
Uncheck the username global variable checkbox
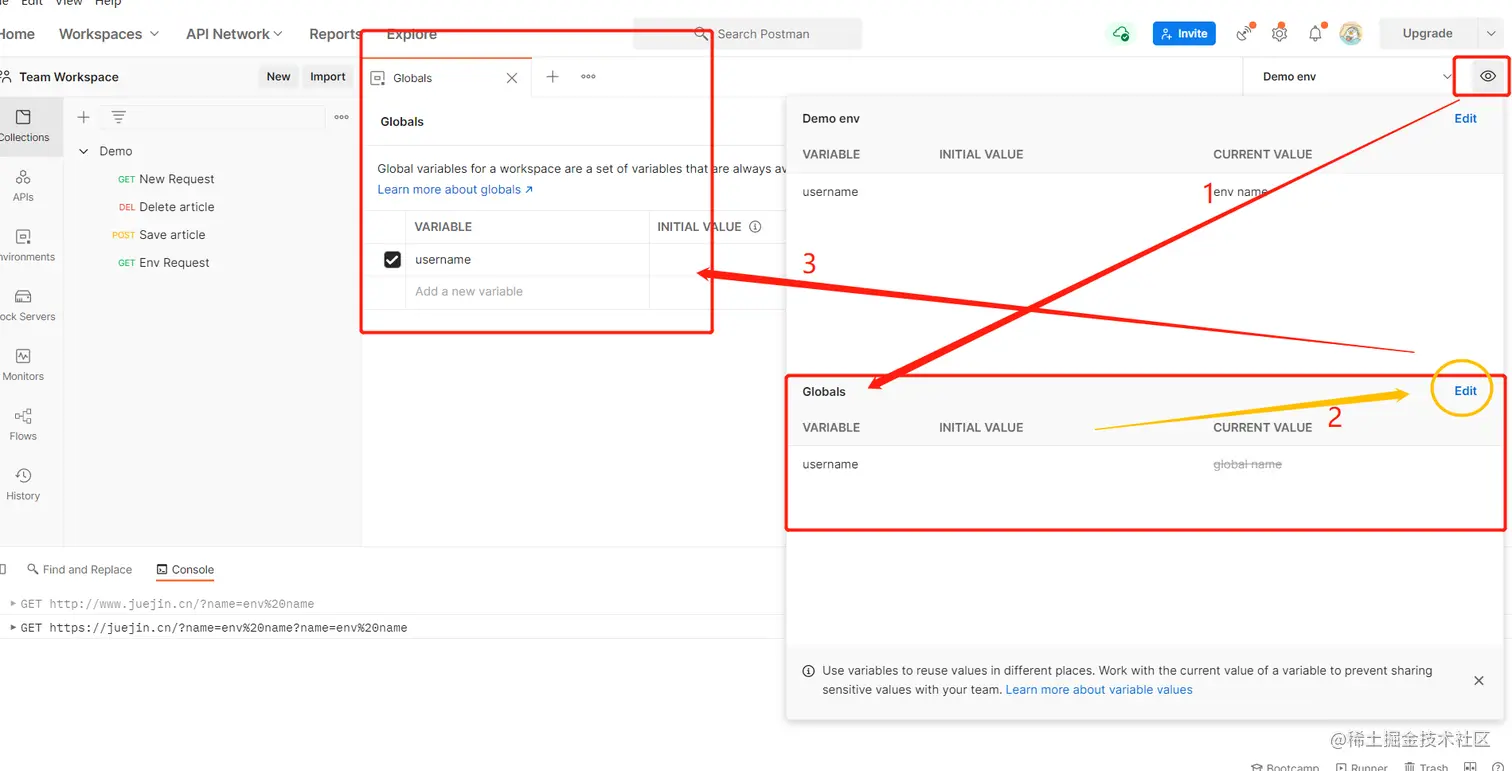pos(392,260)
